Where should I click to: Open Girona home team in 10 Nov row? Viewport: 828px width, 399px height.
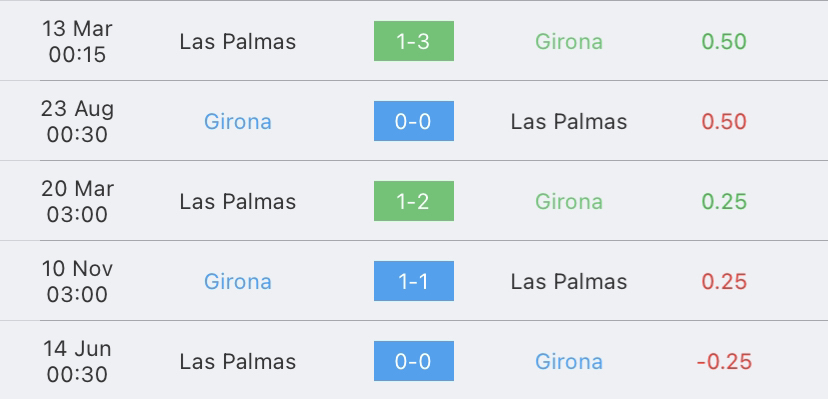(x=238, y=282)
